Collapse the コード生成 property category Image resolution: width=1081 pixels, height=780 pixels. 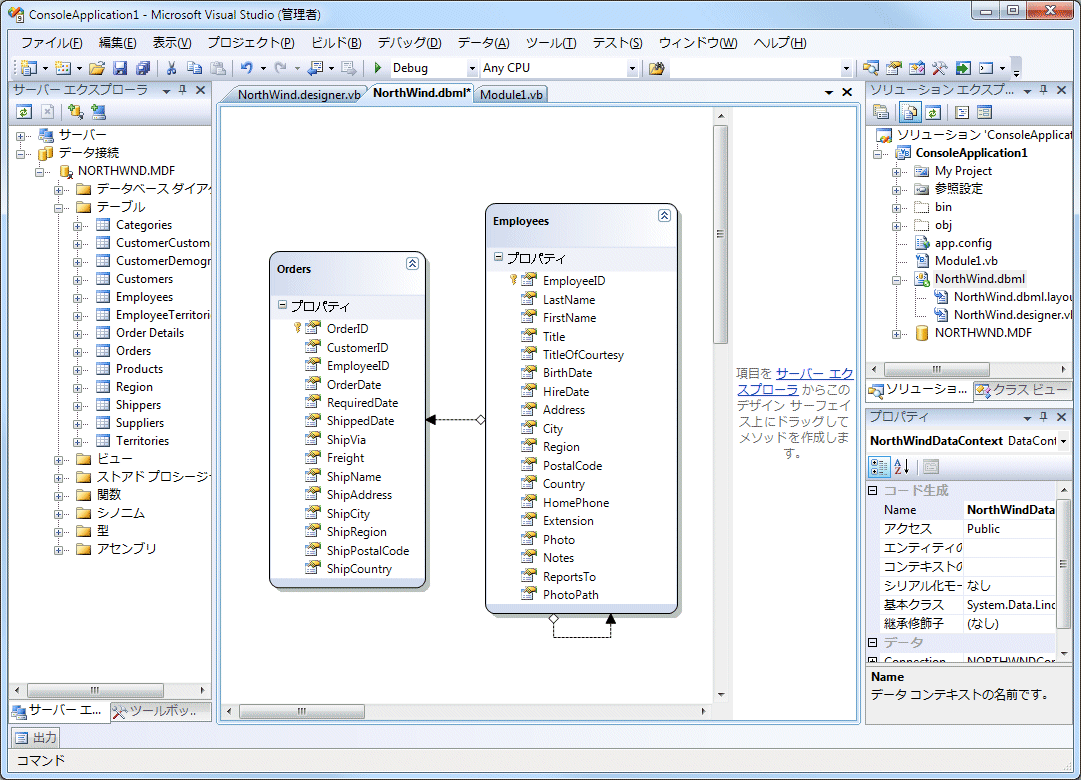[872, 490]
